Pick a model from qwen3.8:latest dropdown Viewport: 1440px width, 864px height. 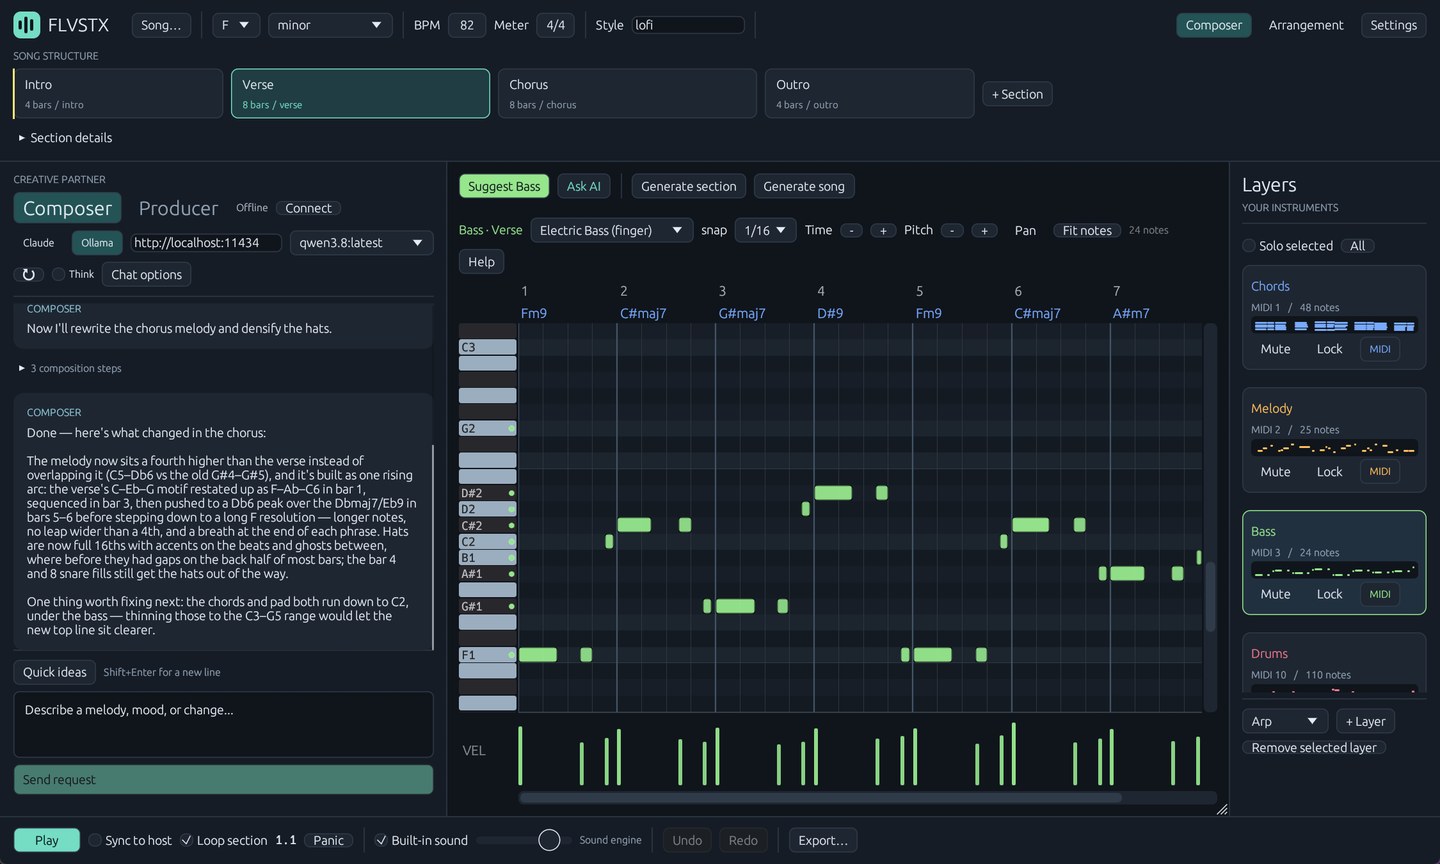tap(361, 243)
